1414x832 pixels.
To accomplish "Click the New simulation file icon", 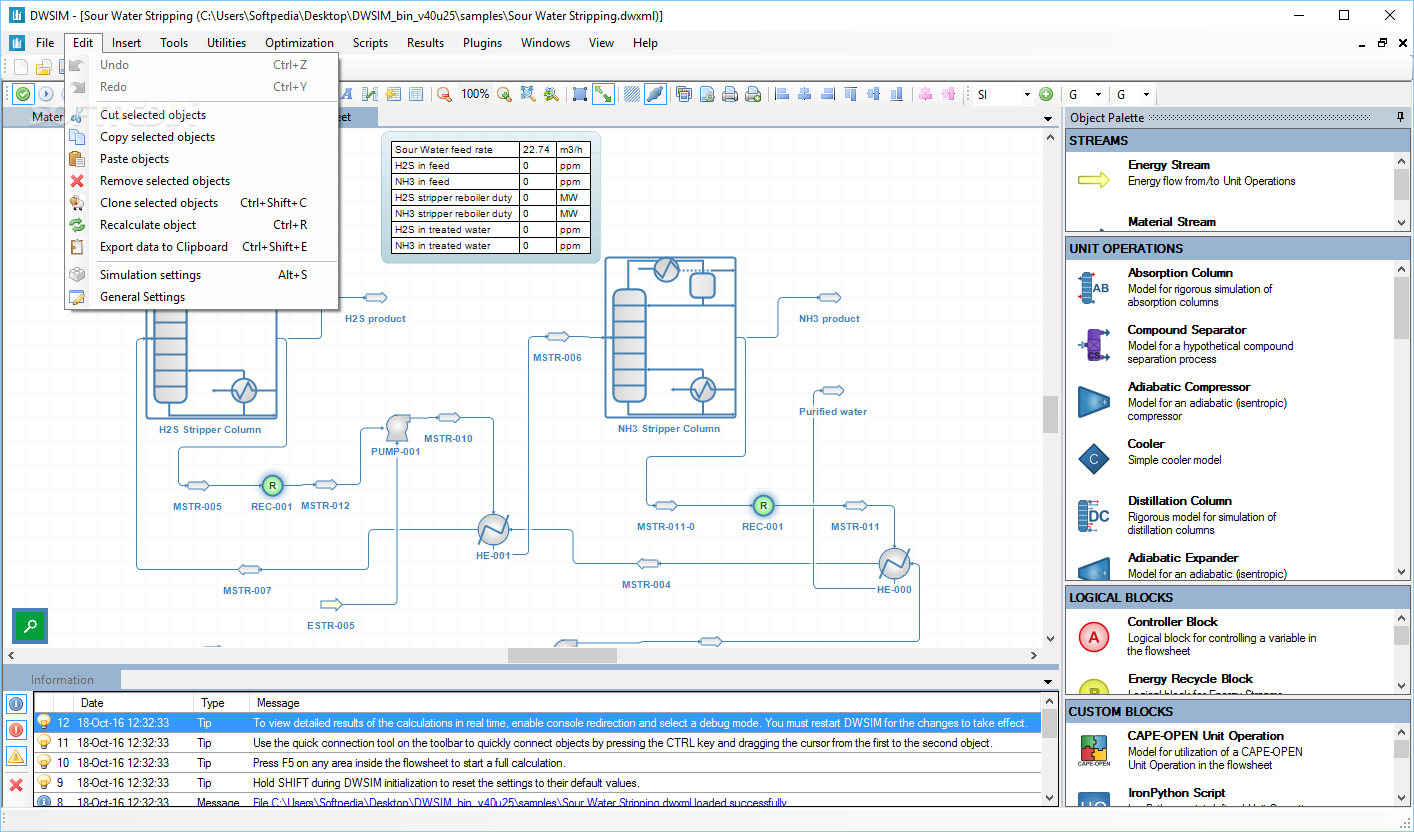I will click(x=21, y=68).
